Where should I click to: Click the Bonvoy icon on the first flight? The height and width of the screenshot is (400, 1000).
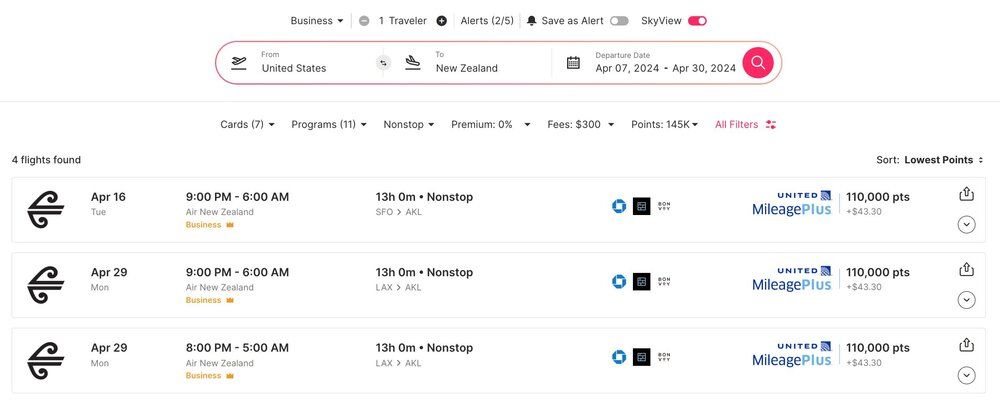[x=665, y=206]
